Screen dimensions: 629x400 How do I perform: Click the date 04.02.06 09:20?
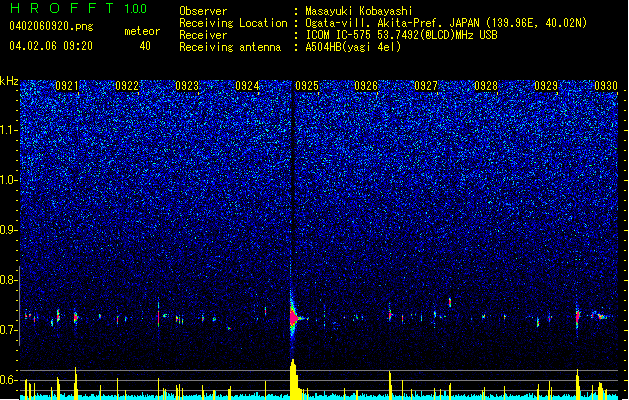tap(51, 46)
